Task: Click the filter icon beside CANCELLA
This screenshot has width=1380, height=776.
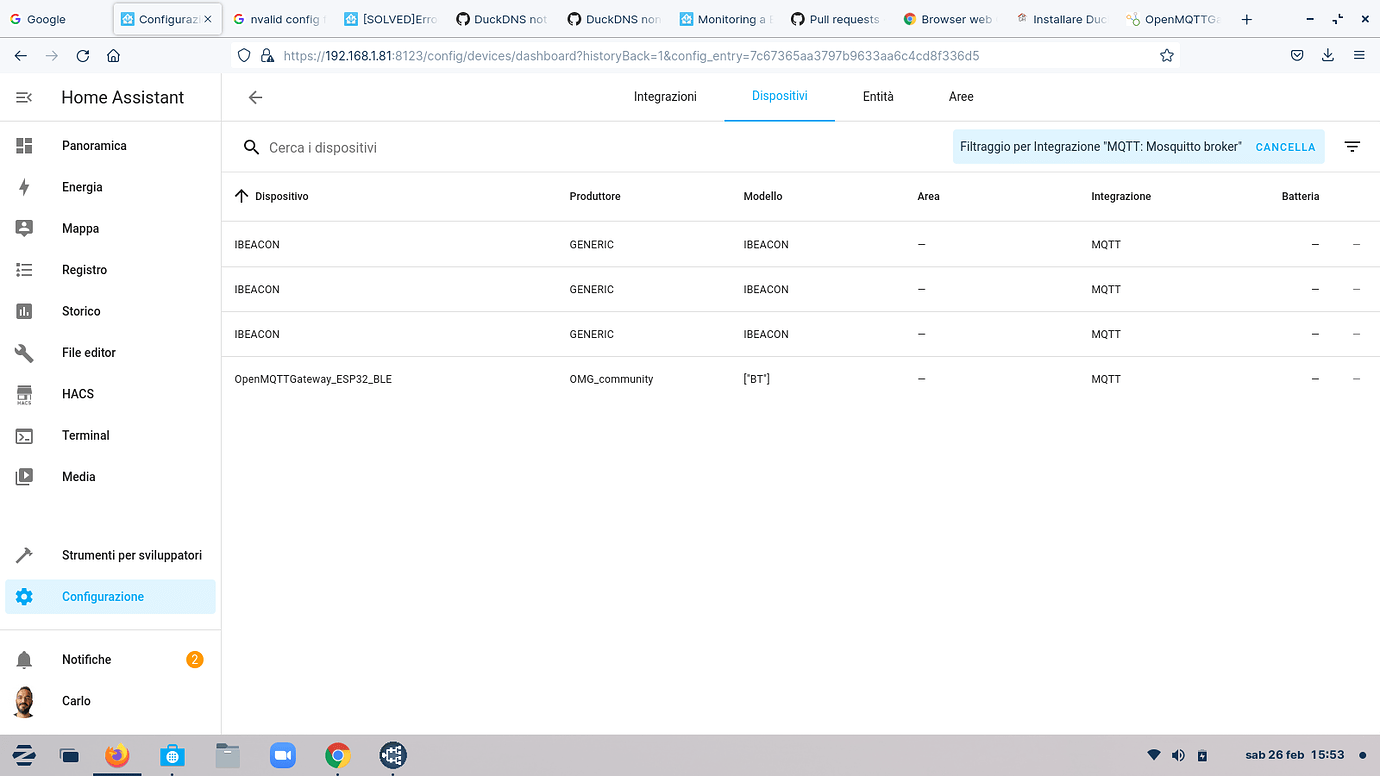Action: click(1352, 147)
